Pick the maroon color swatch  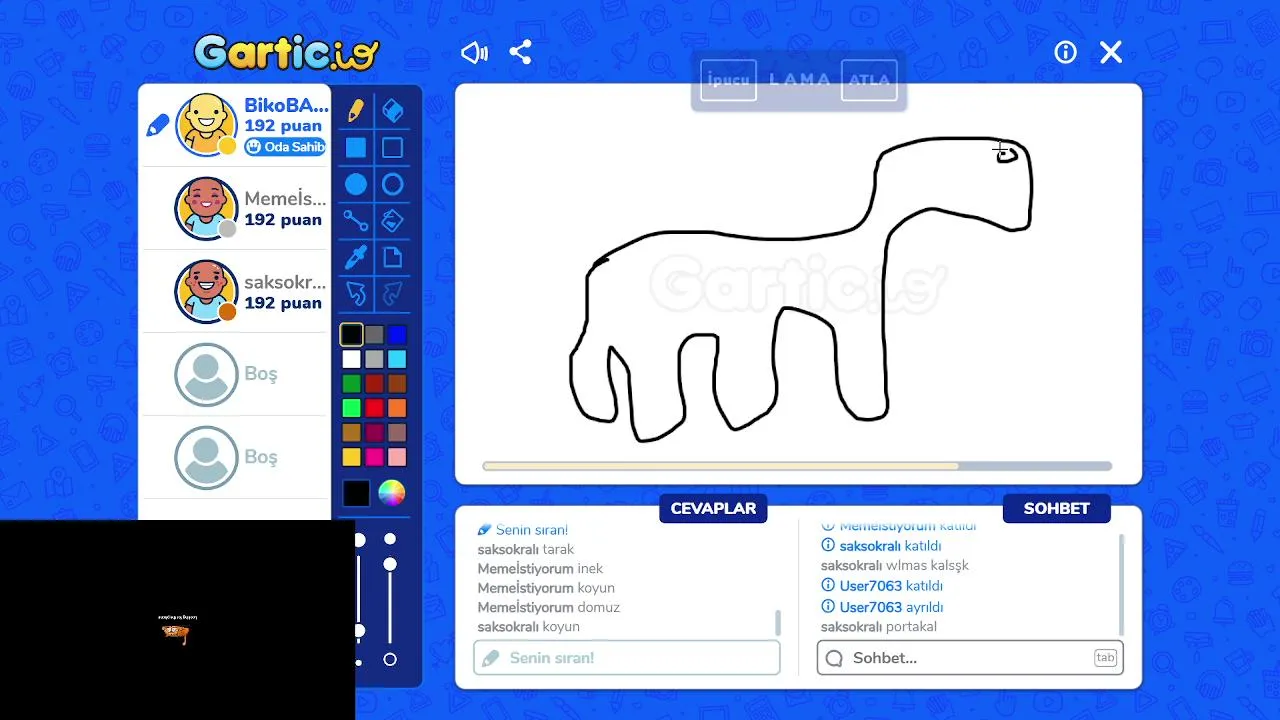[374, 432]
